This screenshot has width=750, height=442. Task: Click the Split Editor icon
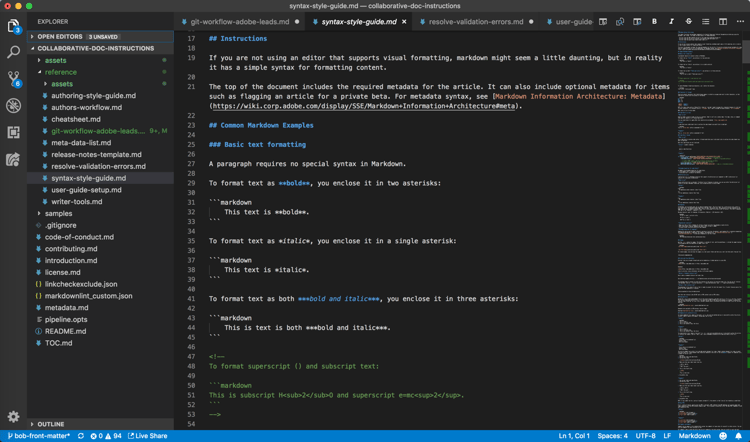pyautogui.click(x=723, y=21)
